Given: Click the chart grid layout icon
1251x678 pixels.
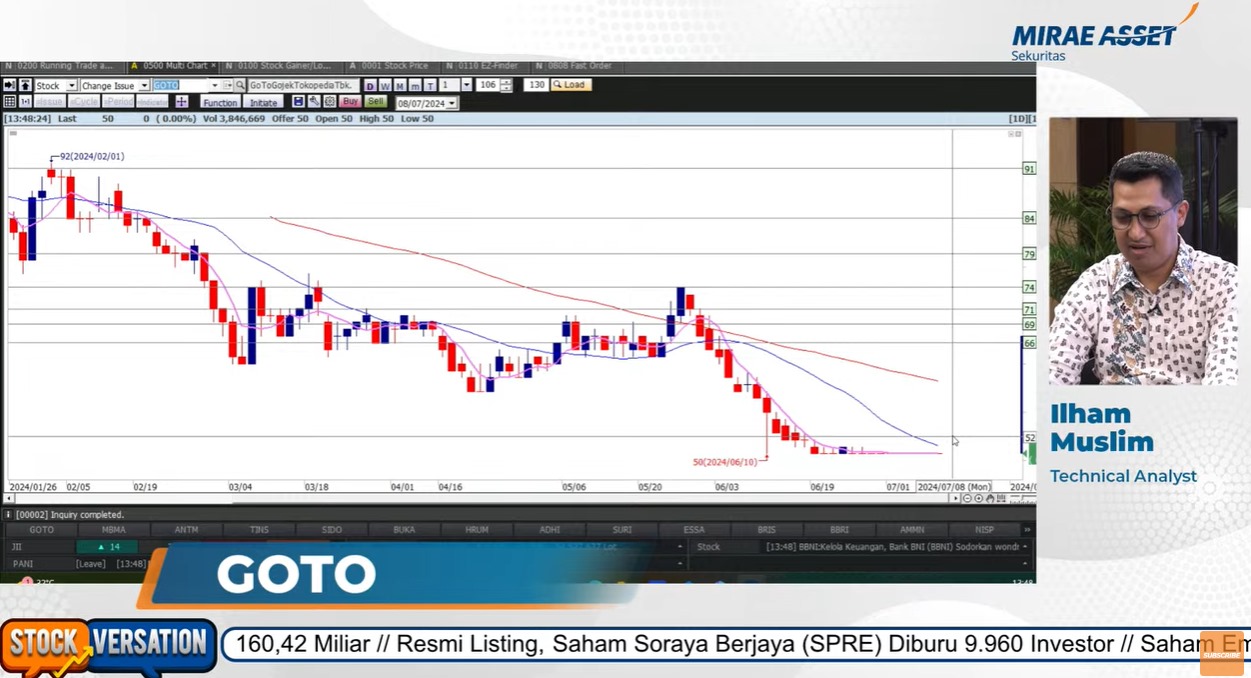Looking at the screenshot, I should (x=9, y=102).
